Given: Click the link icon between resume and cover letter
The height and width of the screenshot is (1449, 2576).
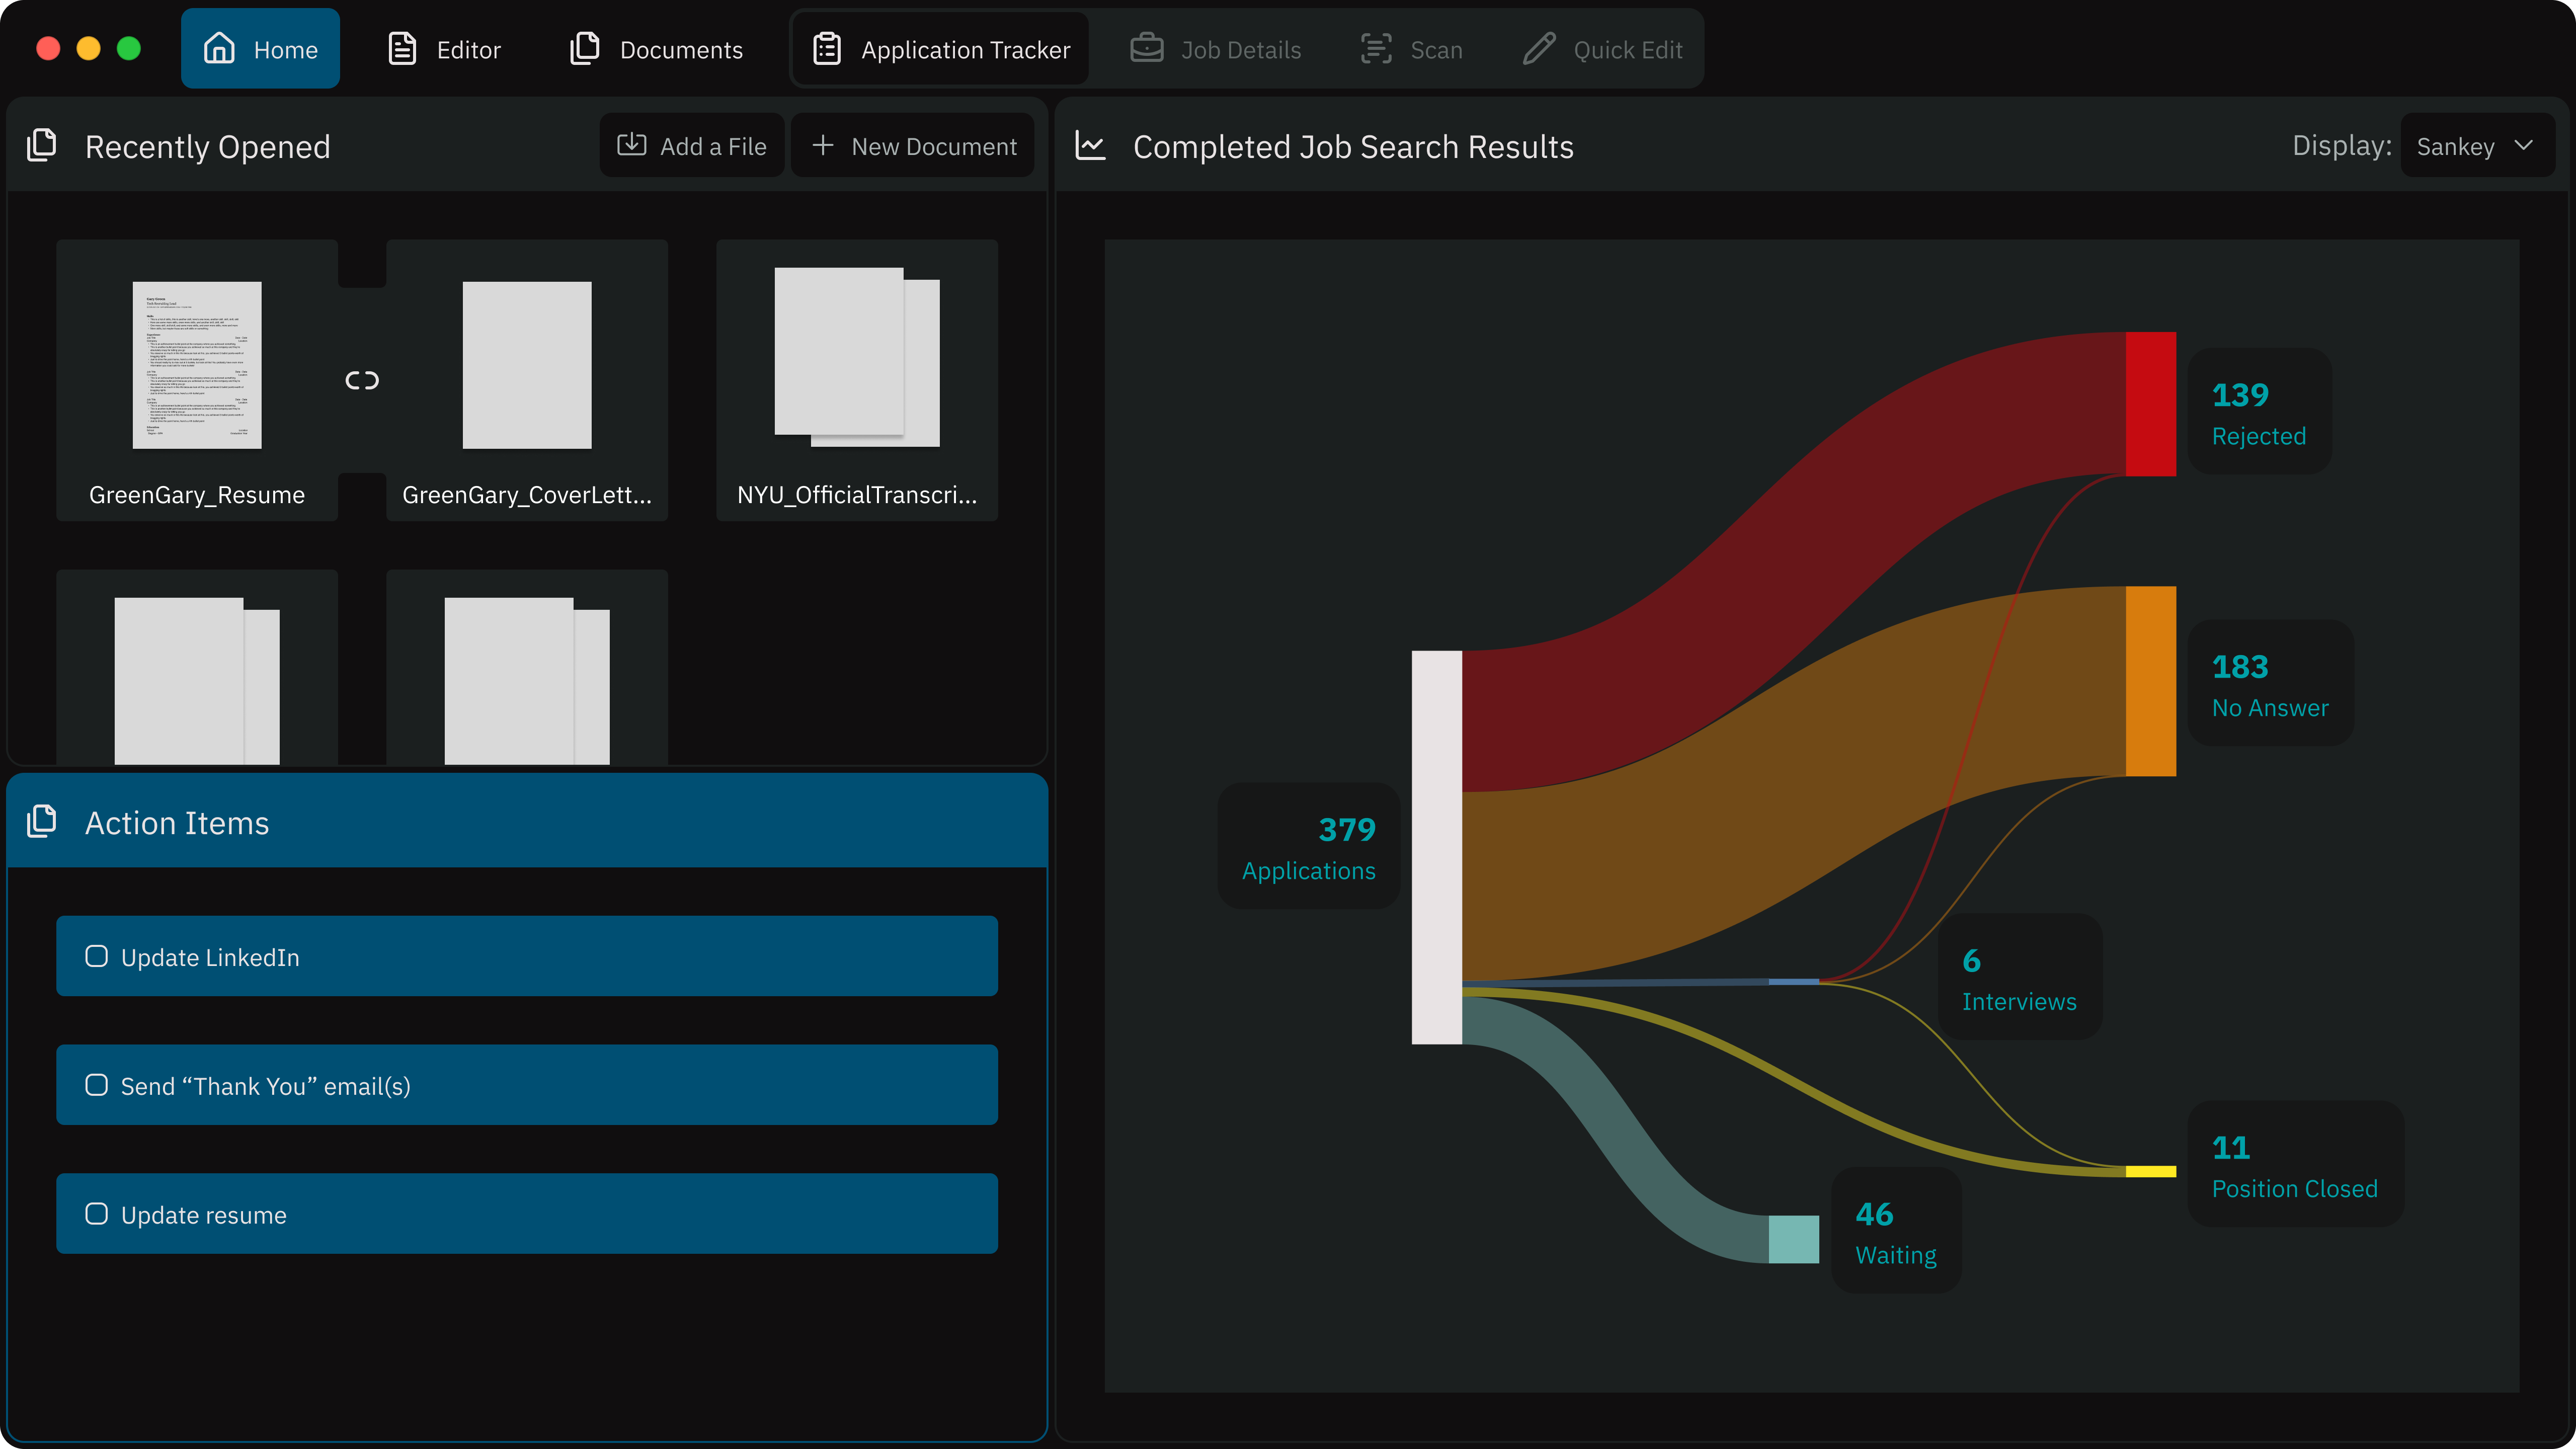Looking at the screenshot, I should (362, 379).
